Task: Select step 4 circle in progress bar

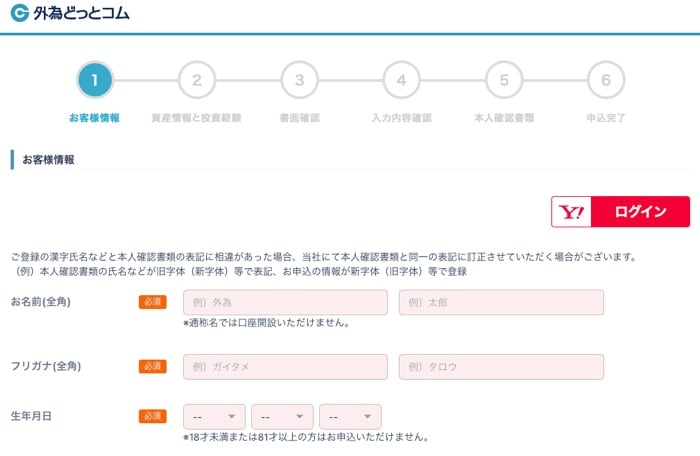Action: [402, 80]
